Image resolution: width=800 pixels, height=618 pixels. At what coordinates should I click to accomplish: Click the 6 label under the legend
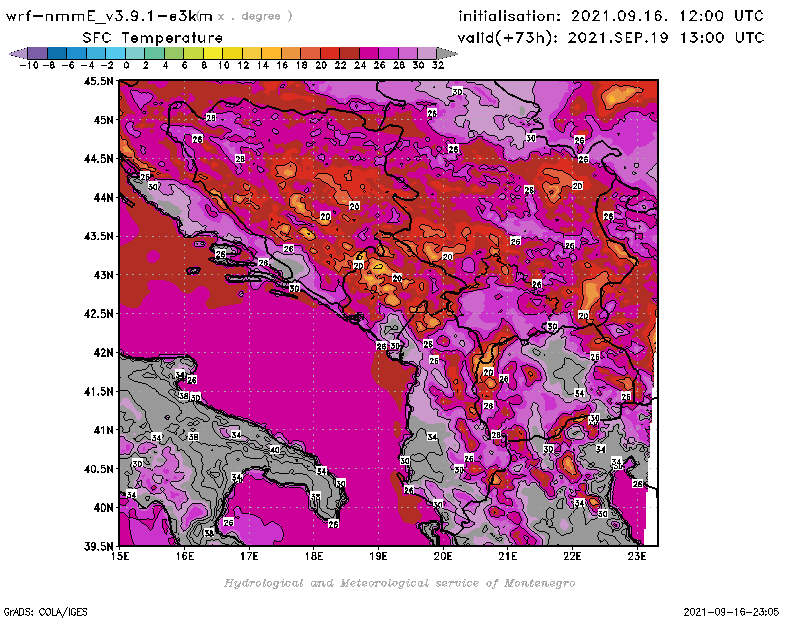point(184,65)
